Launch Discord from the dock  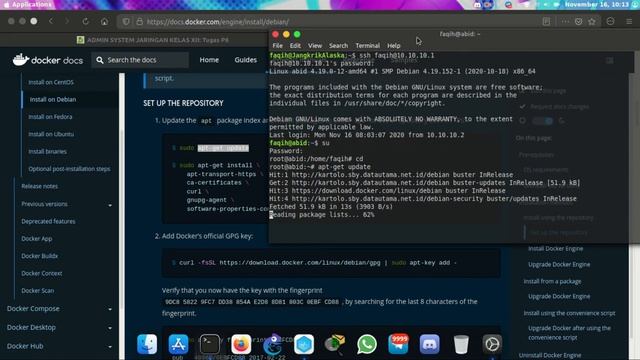[429, 344]
